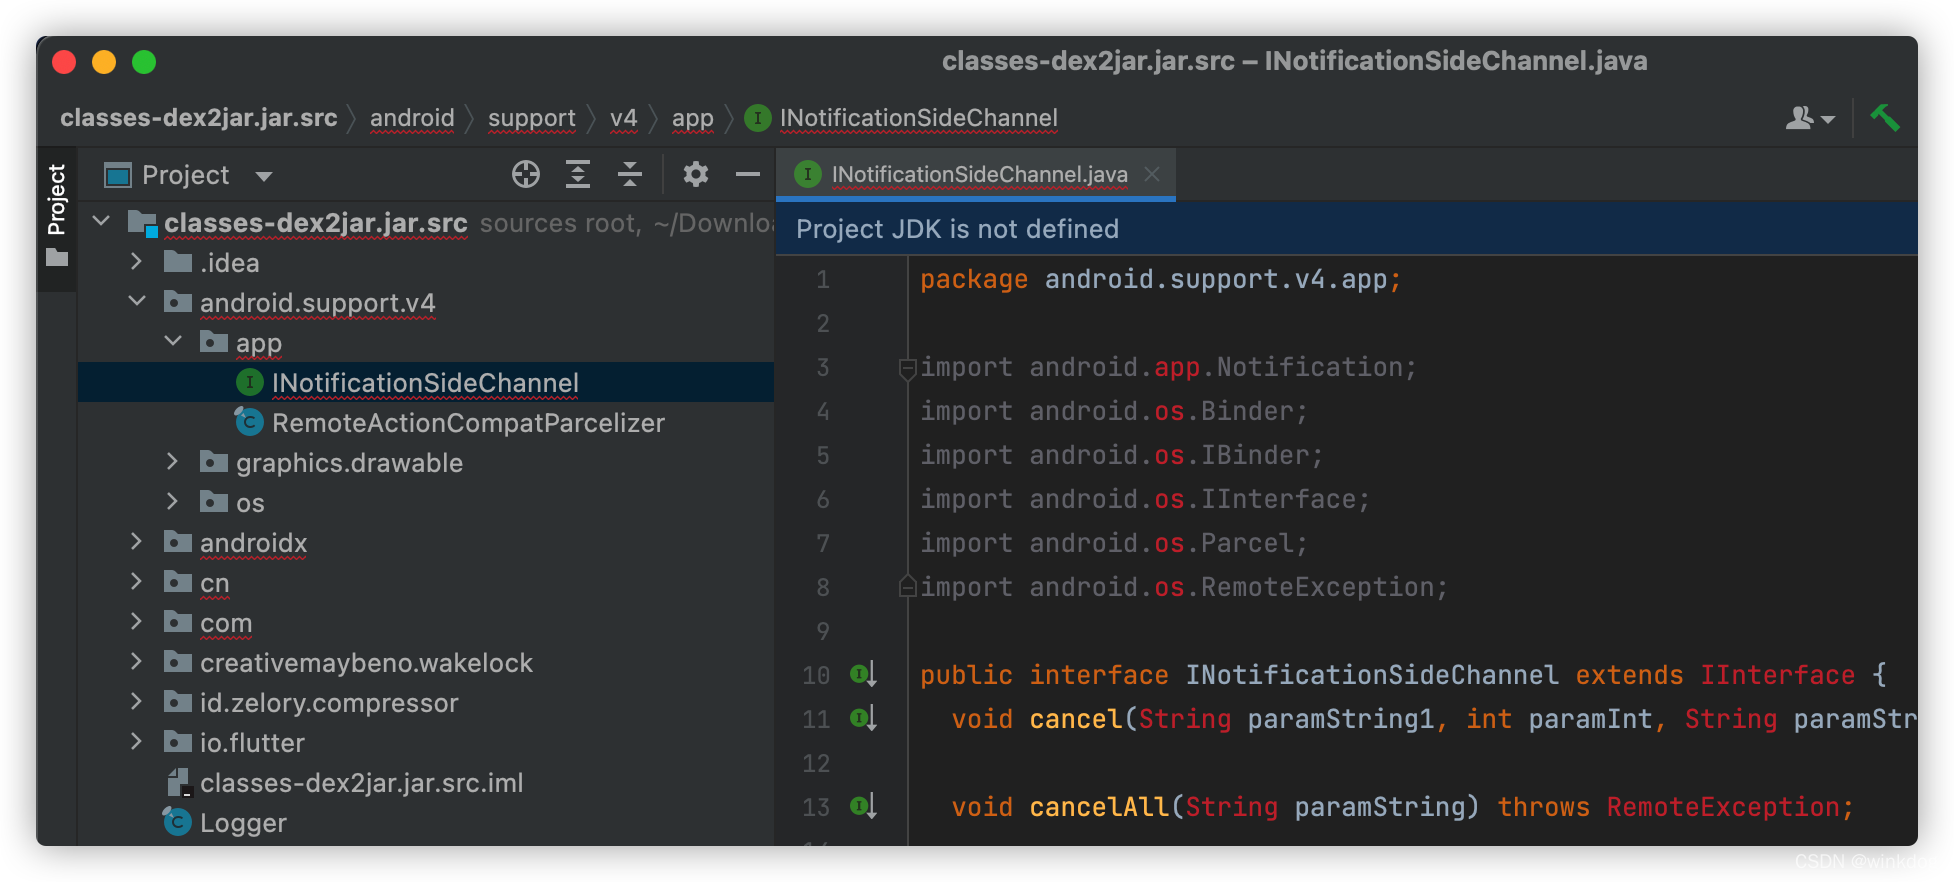Viewport: 1954px width, 882px height.
Task: Close the INotificationSideChannel.java tab
Action: (x=1152, y=174)
